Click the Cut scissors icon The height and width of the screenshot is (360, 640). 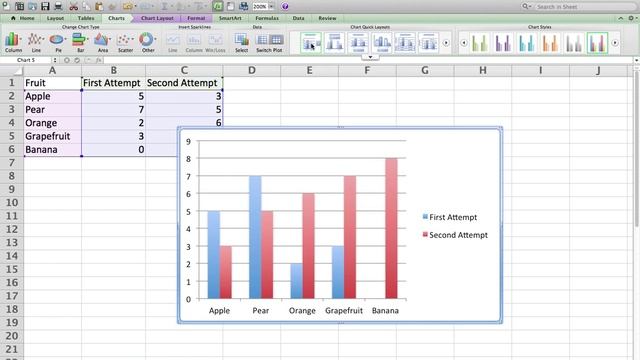point(73,7)
